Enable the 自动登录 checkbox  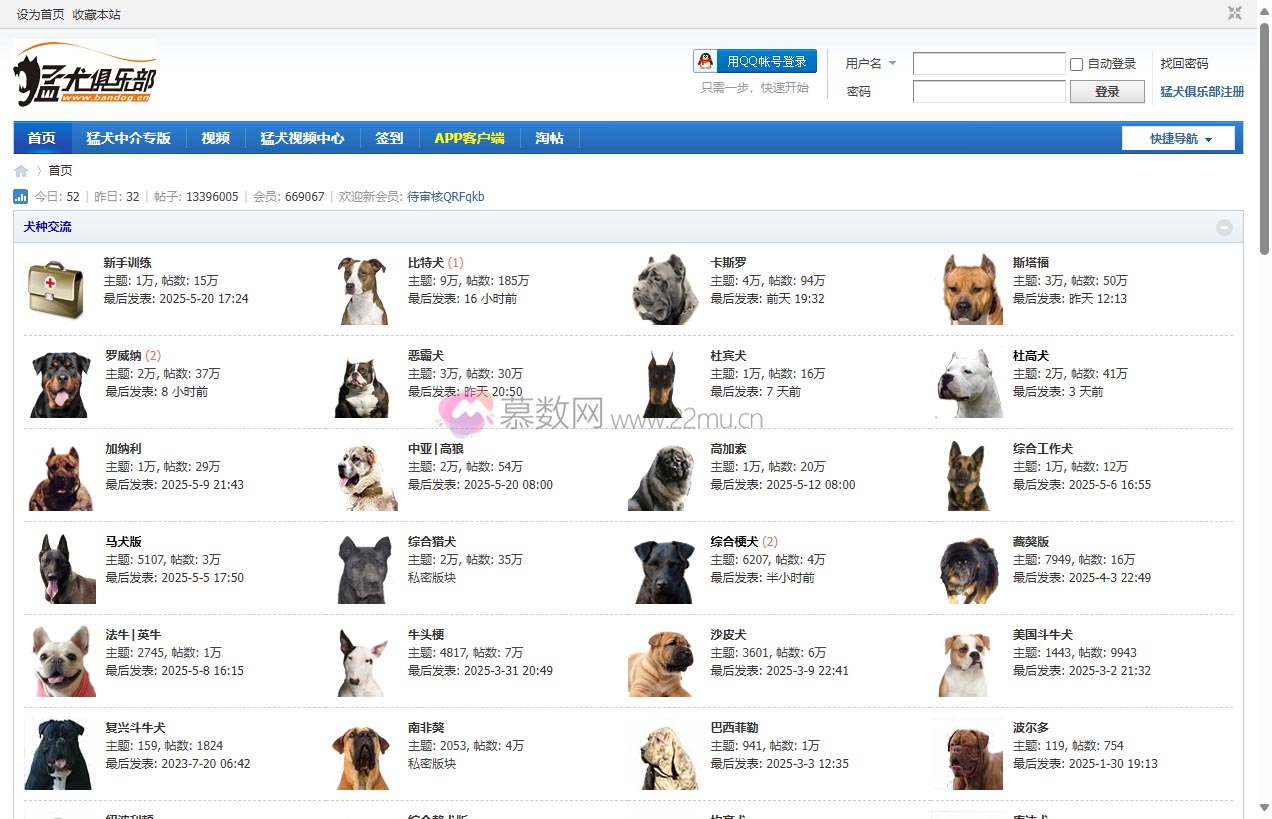(1075, 63)
